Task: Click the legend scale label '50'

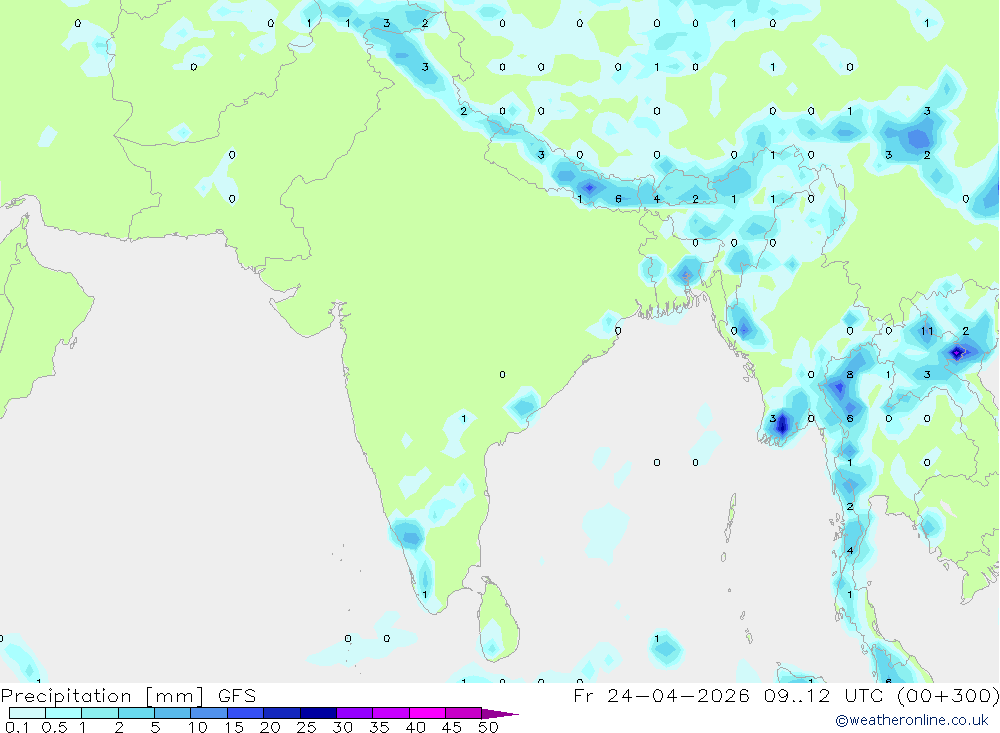Action: [x=488, y=727]
